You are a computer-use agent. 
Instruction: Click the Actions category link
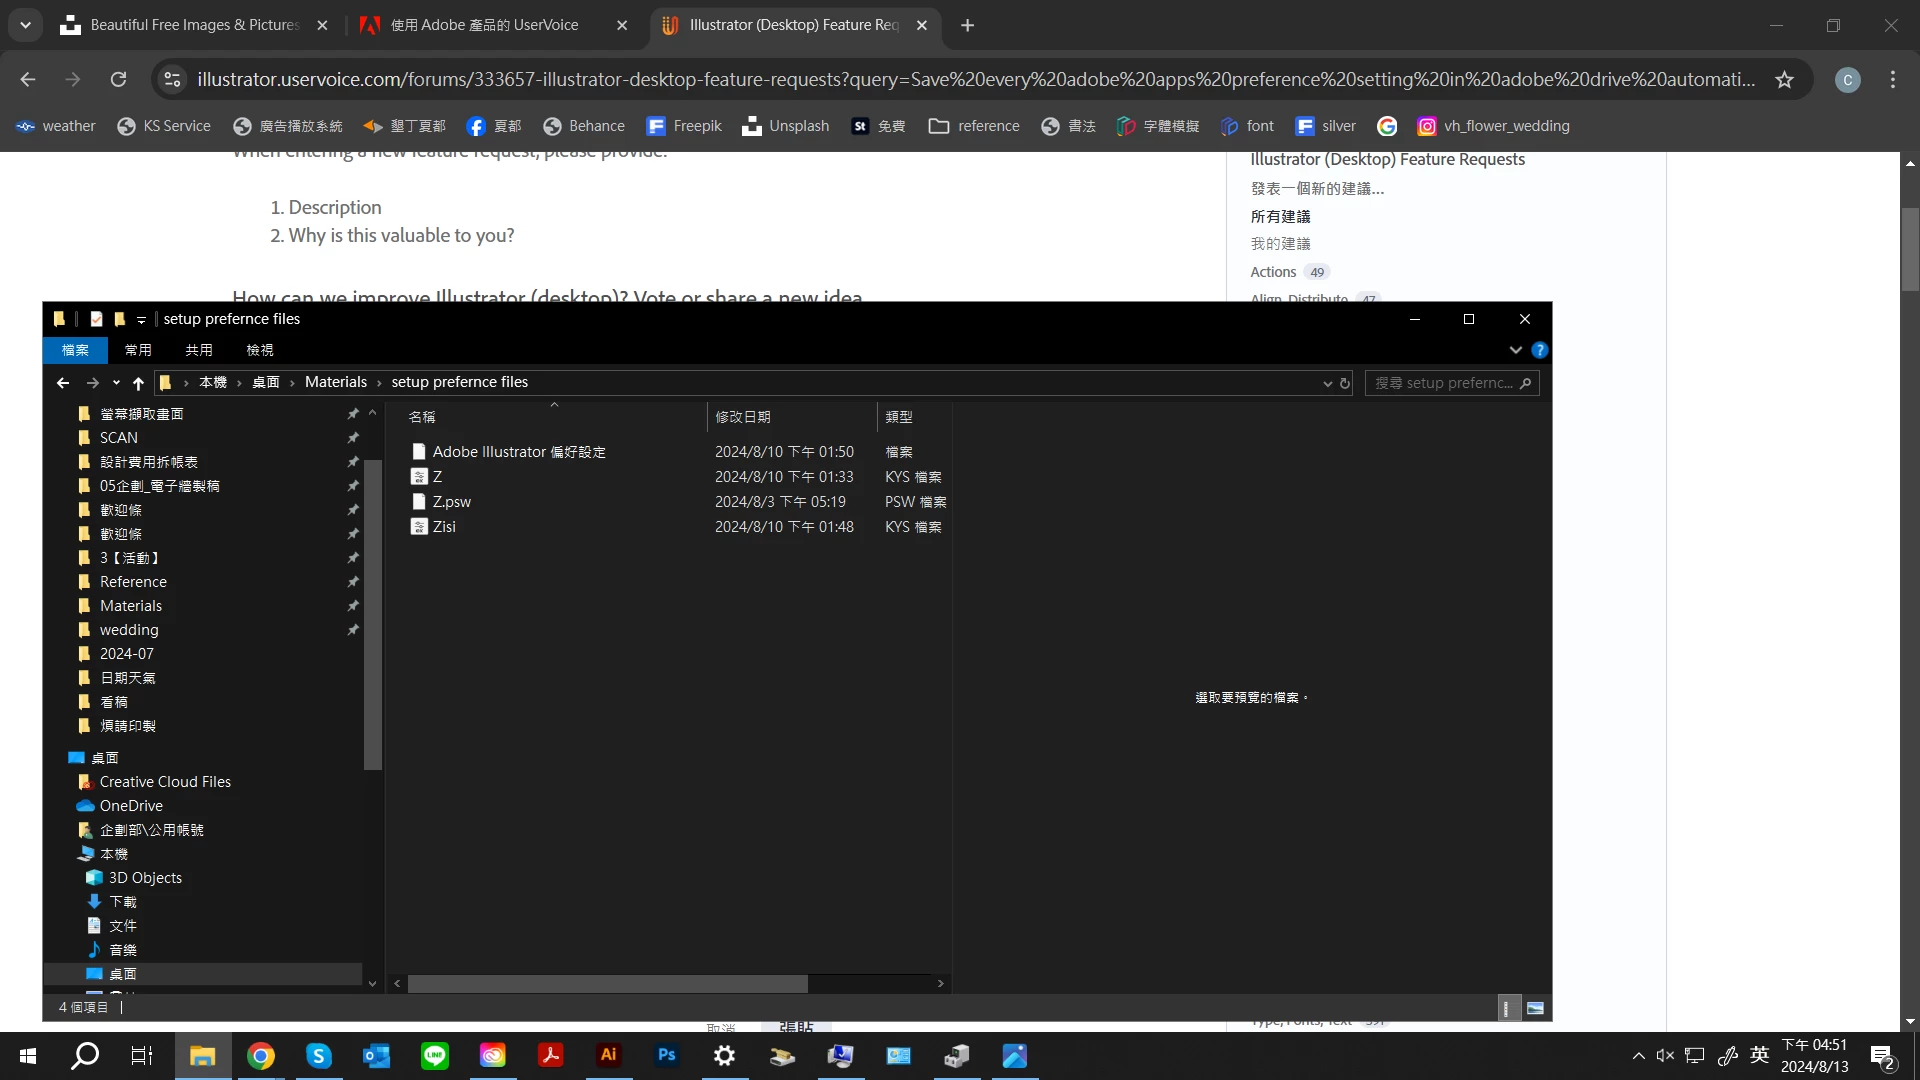click(x=1273, y=272)
